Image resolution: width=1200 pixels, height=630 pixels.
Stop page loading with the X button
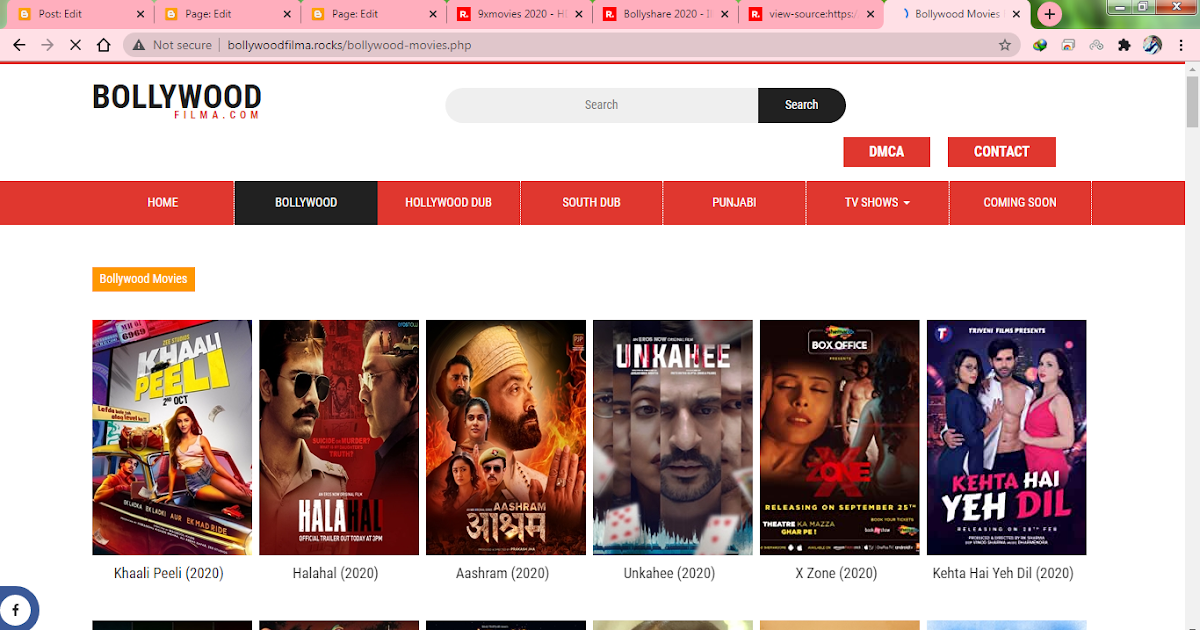point(76,45)
